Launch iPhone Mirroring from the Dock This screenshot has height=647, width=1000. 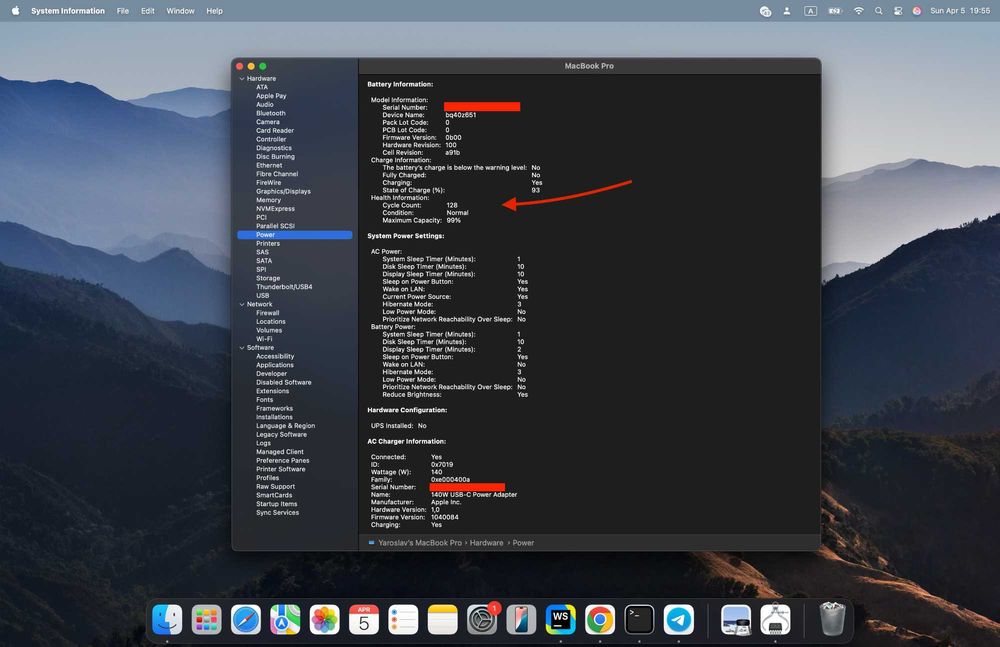[521, 620]
